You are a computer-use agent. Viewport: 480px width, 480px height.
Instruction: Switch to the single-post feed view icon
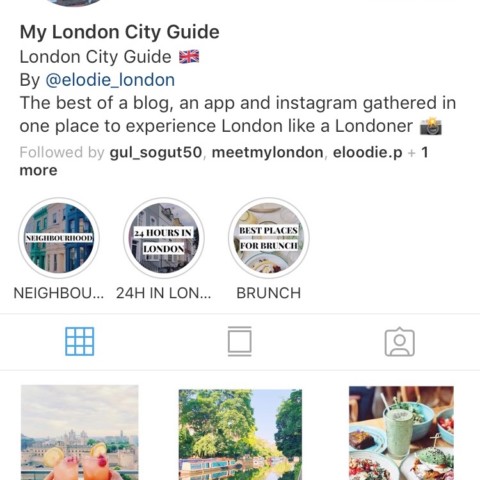point(240,341)
